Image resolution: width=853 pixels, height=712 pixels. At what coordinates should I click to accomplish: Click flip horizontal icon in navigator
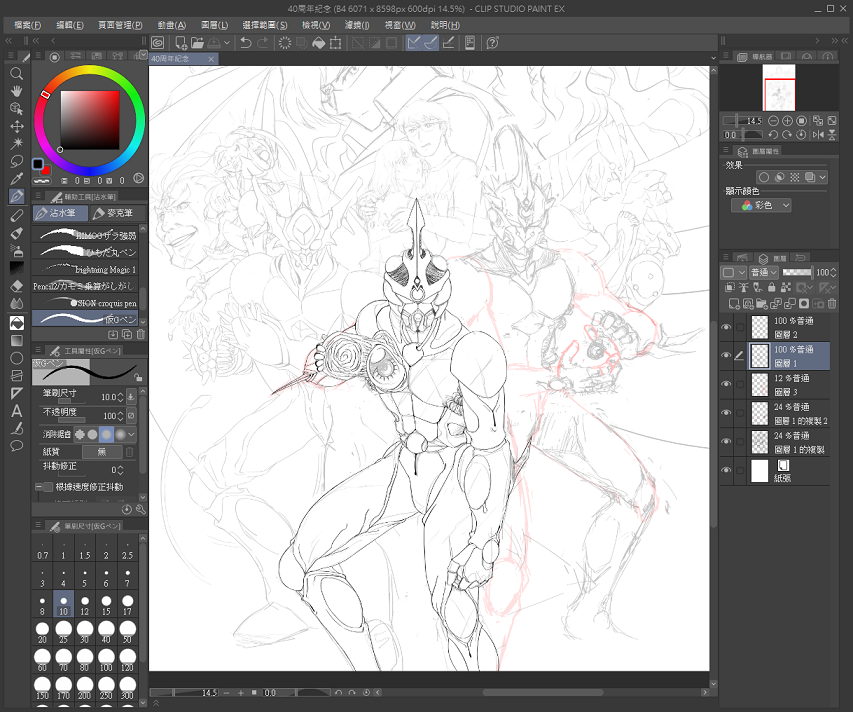pos(818,135)
